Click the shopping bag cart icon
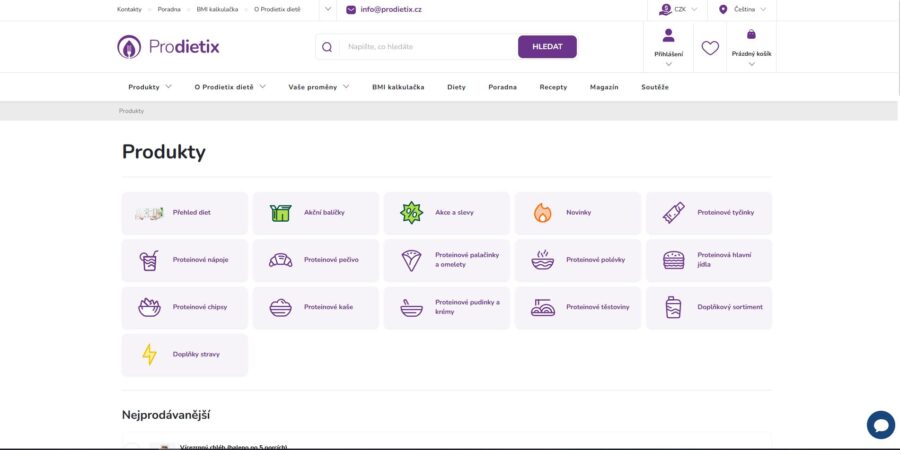Viewport: 900px width, 450px height. pyautogui.click(x=751, y=34)
